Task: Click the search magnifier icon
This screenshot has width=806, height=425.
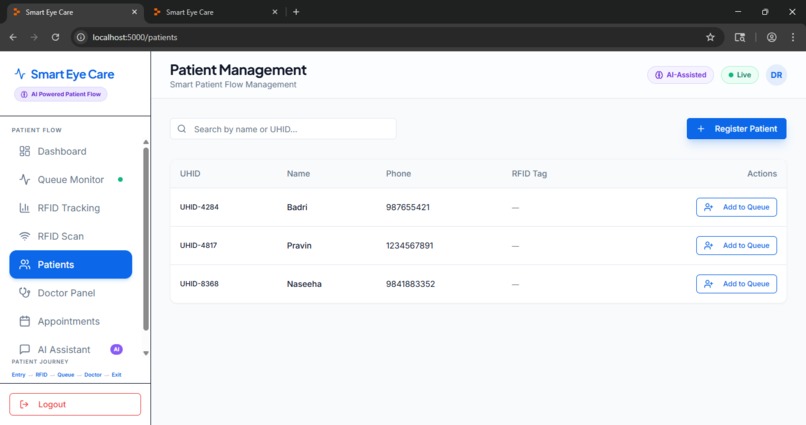Action: (x=182, y=129)
